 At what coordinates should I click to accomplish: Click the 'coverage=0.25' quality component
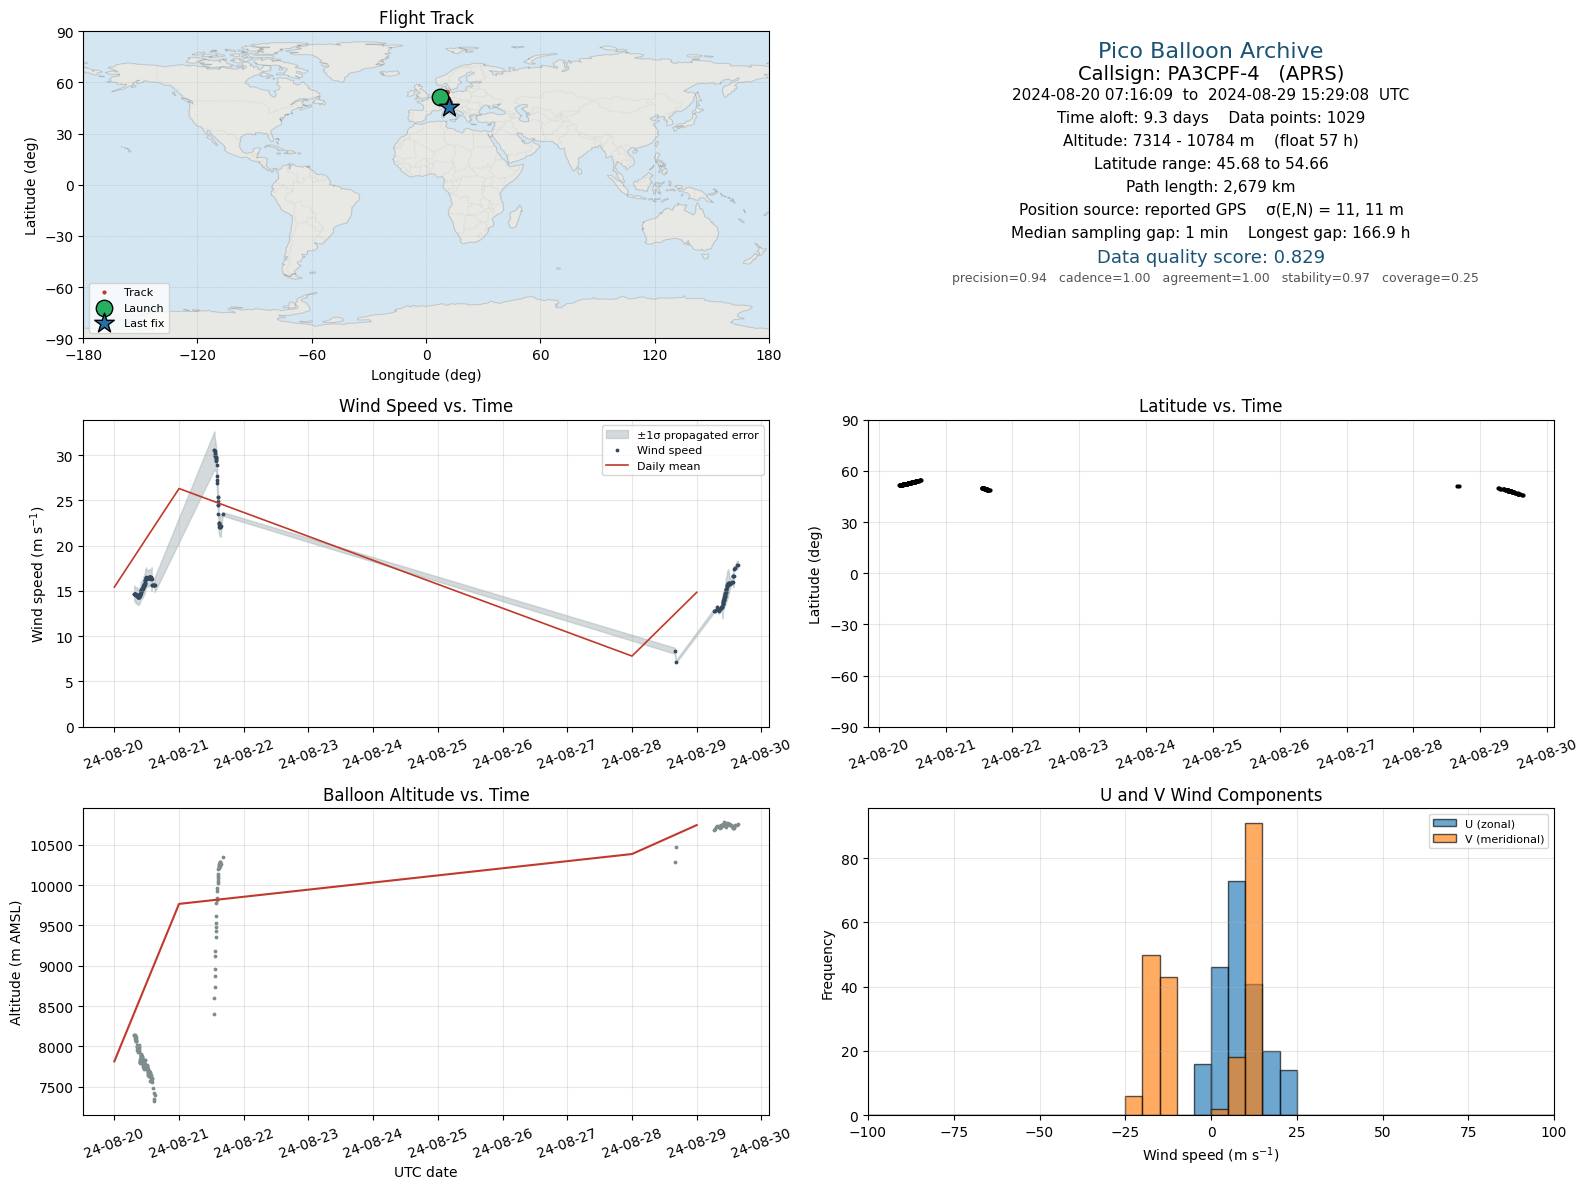coord(1430,278)
